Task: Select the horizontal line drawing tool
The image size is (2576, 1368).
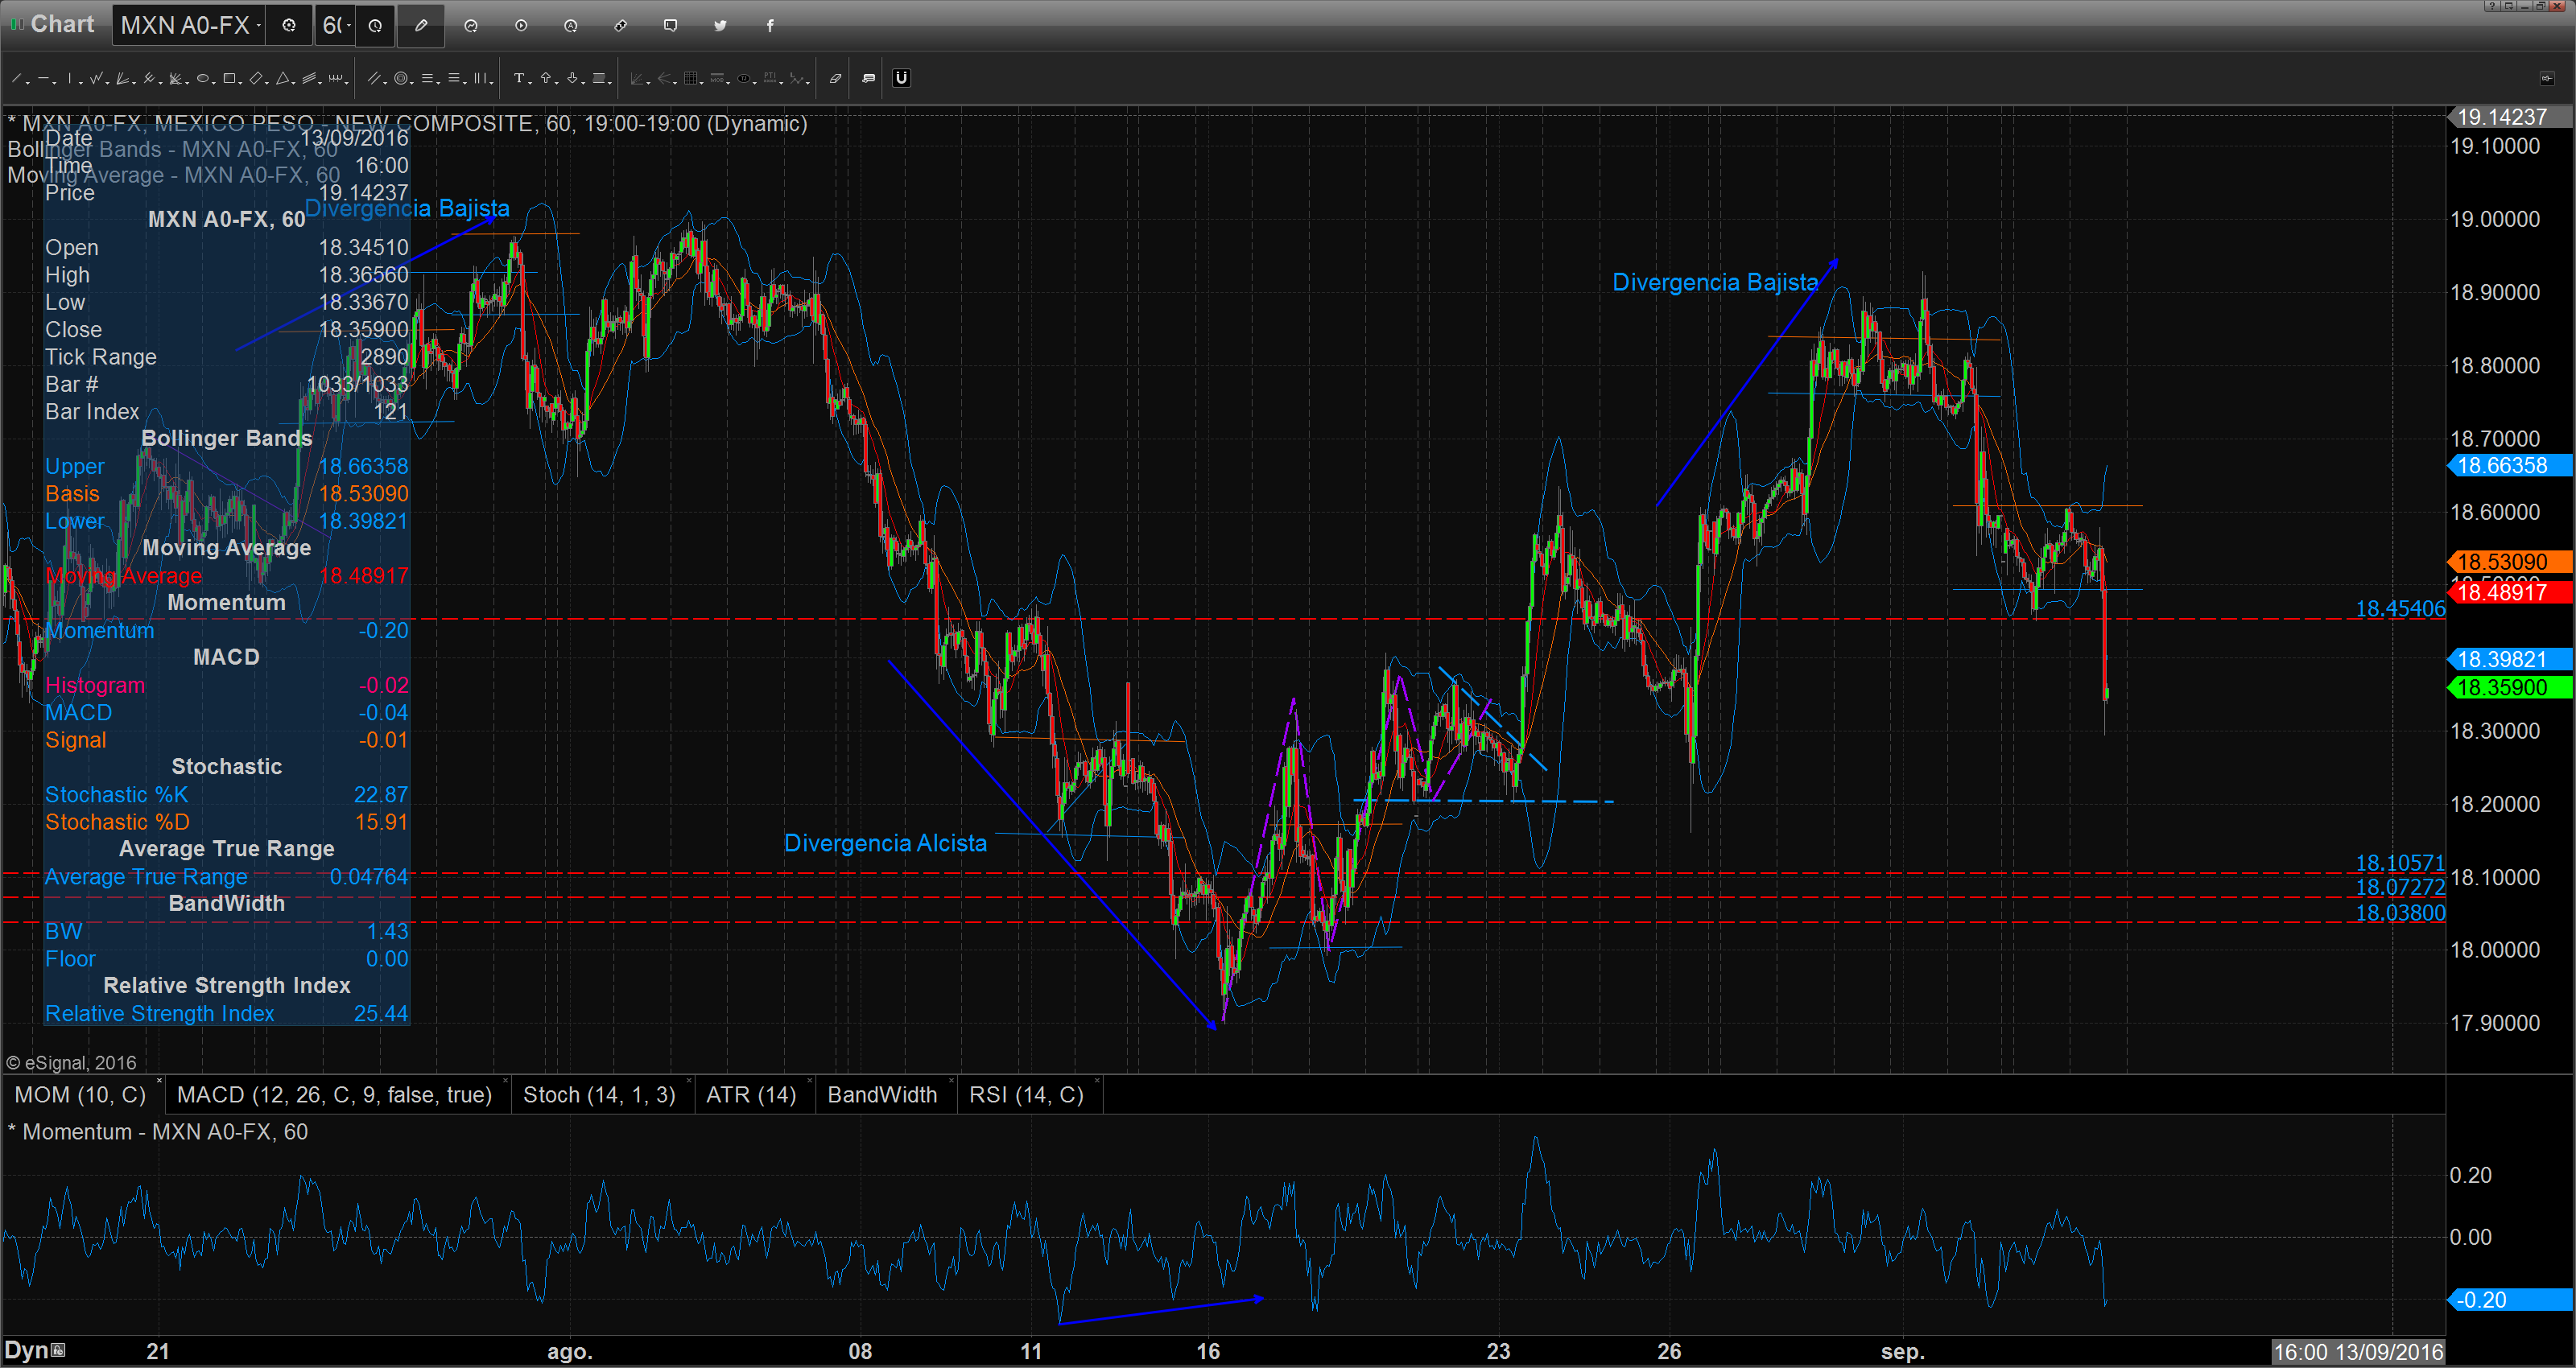Action: (43, 78)
